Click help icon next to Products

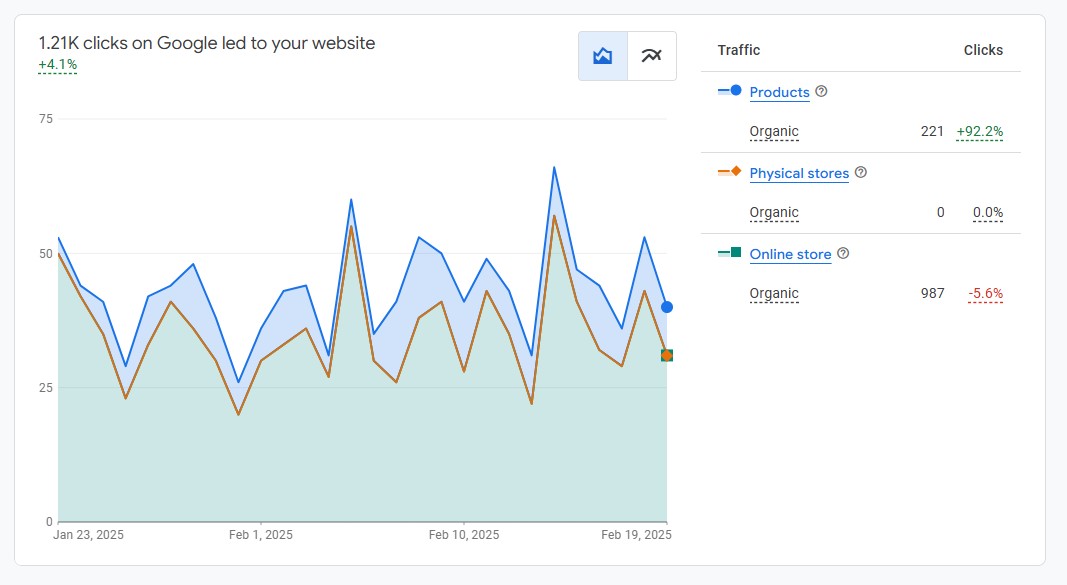coord(821,91)
